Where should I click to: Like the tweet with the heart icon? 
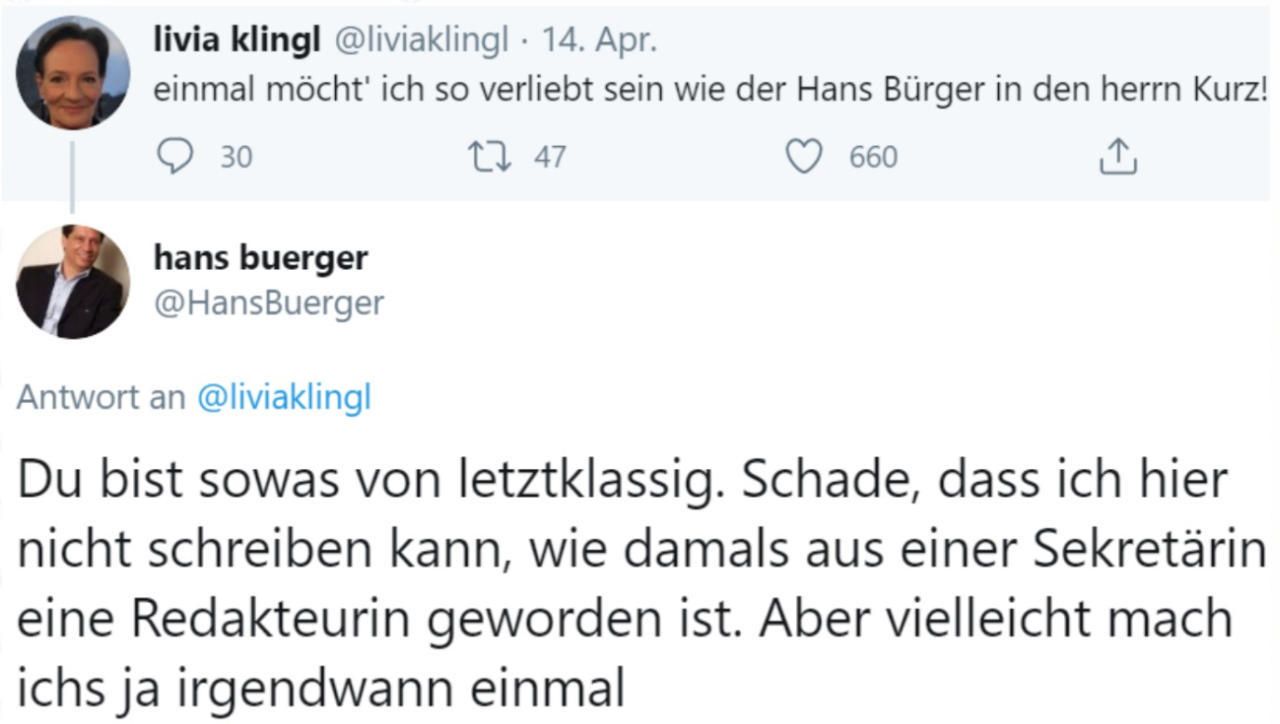[804, 157]
